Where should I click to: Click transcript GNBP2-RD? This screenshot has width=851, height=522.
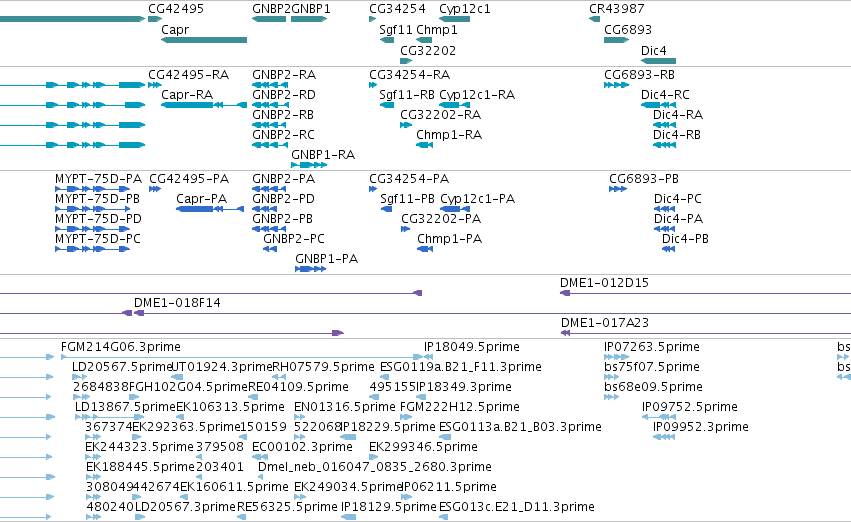coord(284,95)
